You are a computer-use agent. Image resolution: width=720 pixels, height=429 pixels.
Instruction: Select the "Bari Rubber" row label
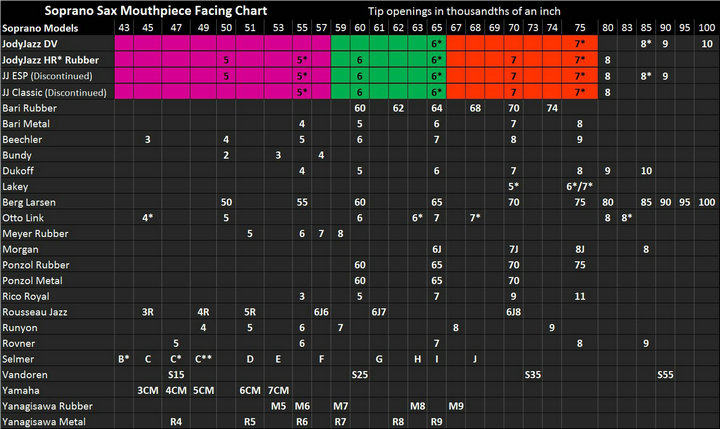pyautogui.click(x=29, y=108)
